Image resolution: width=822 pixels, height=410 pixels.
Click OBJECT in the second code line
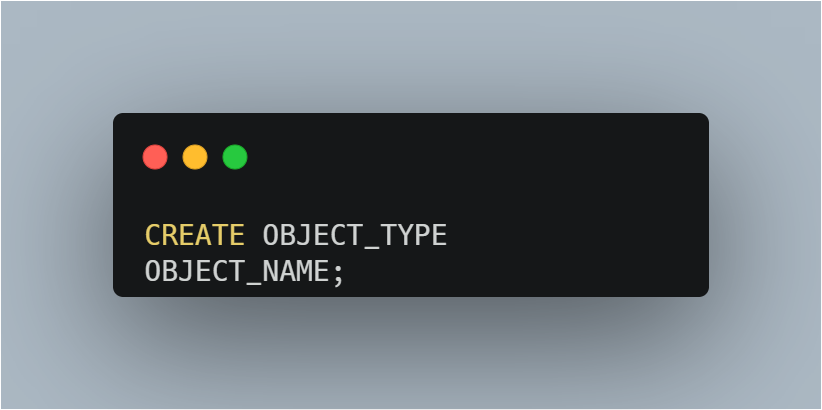point(194,272)
